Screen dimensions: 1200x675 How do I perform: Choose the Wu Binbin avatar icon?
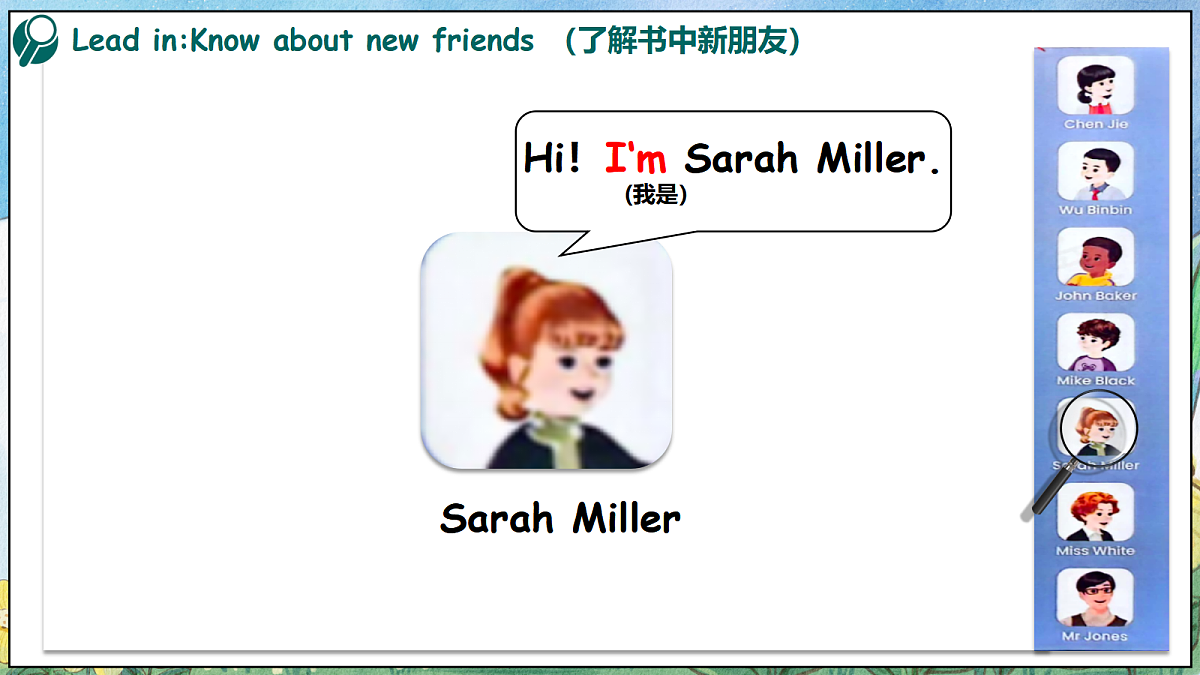point(1096,171)
